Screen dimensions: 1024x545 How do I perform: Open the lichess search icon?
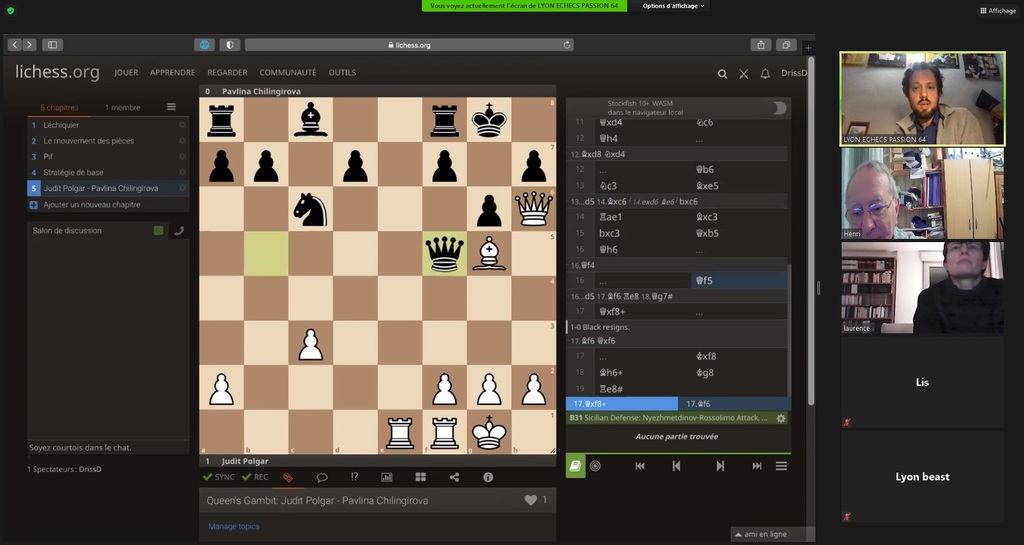coord(722,73)
